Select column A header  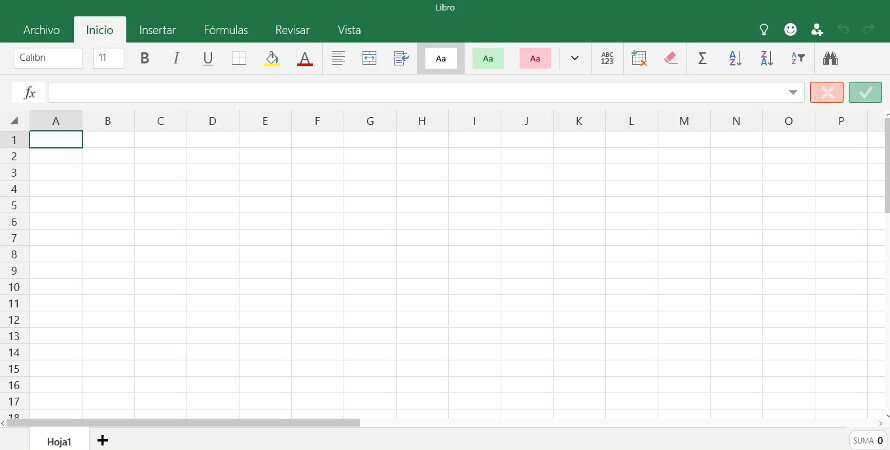[56, 121]
